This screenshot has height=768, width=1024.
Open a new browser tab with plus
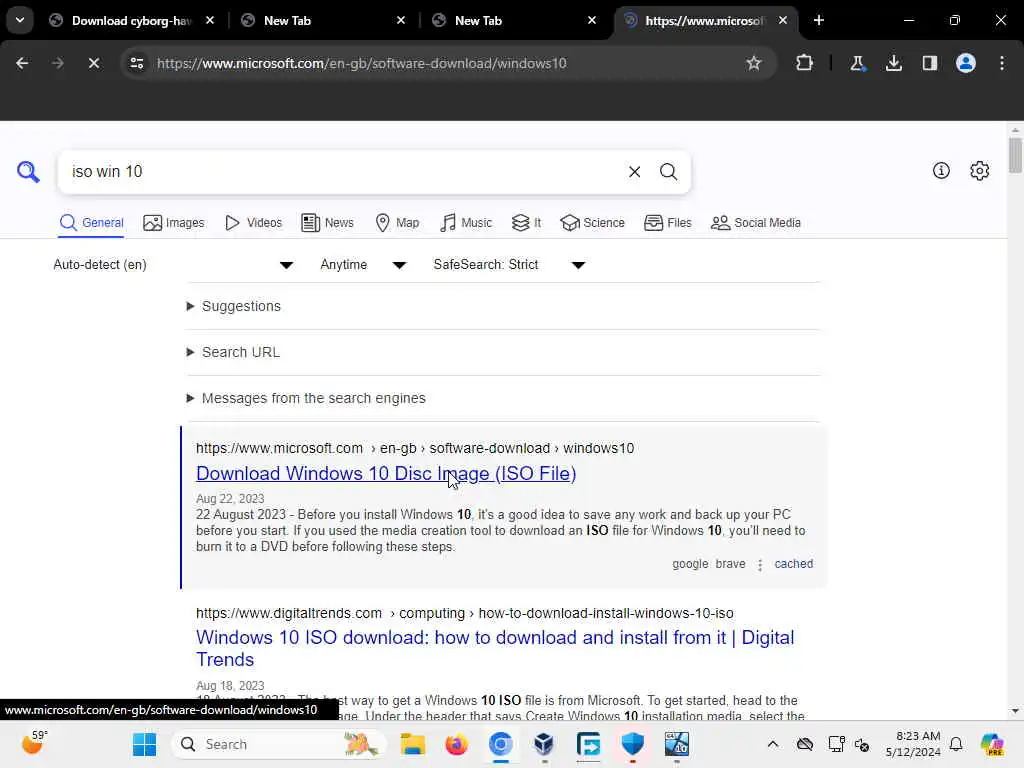(819, 21)
